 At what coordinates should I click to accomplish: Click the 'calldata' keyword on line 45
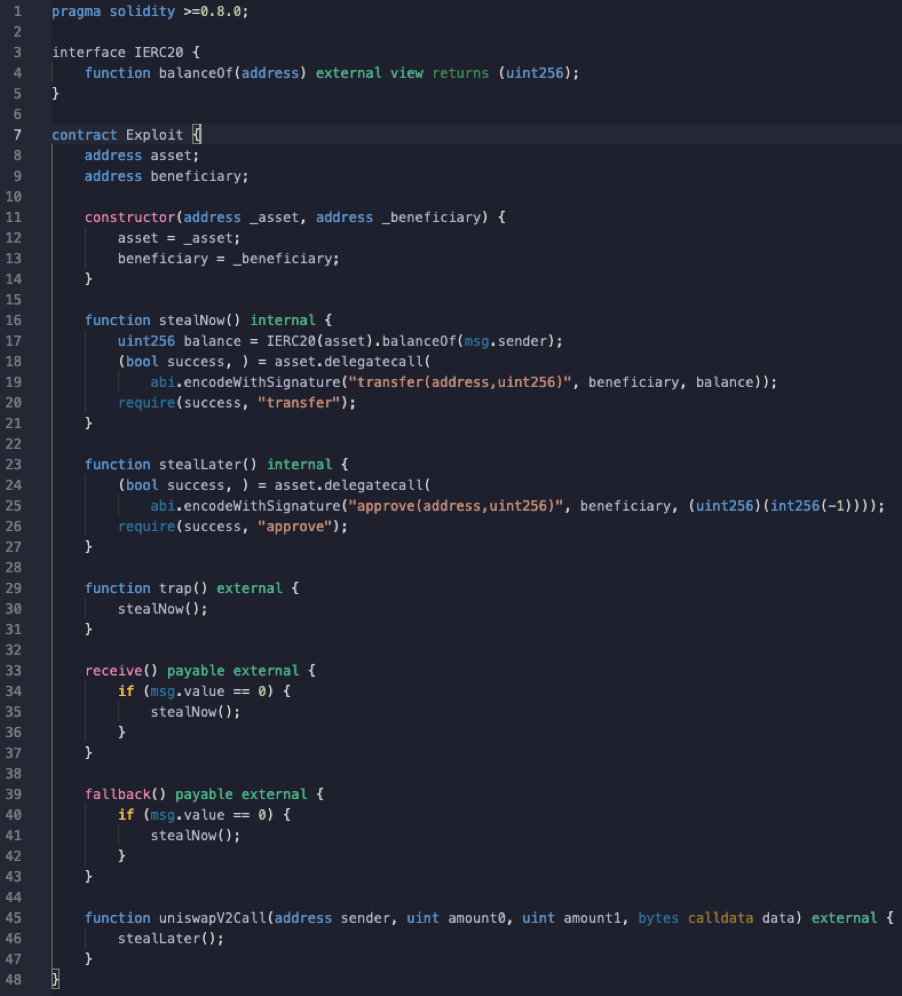pos(720,918)
